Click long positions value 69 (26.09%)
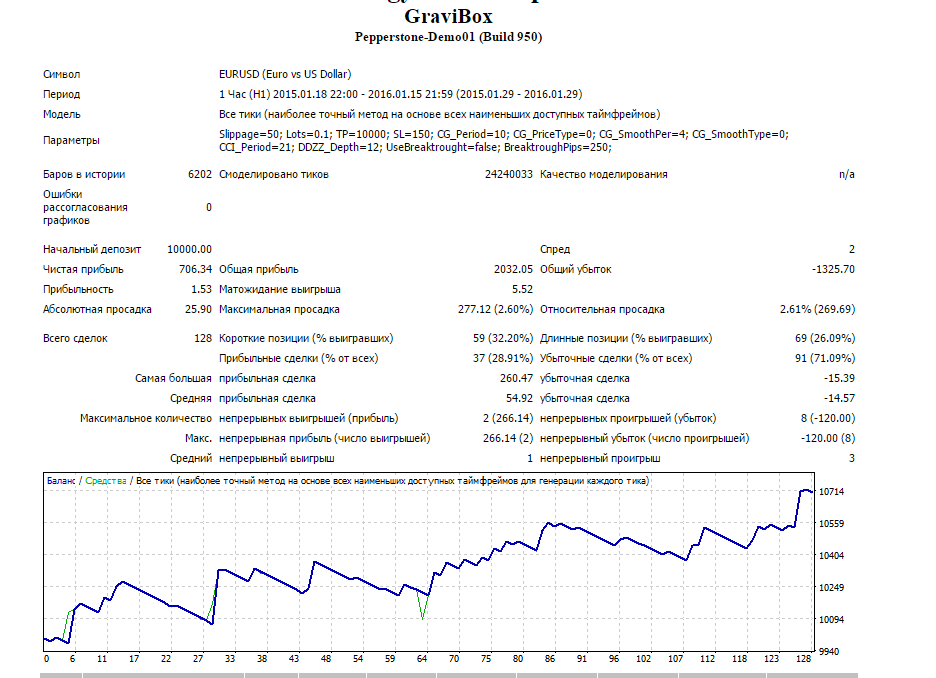Screen dimensions: 936x678 (825, 338)
